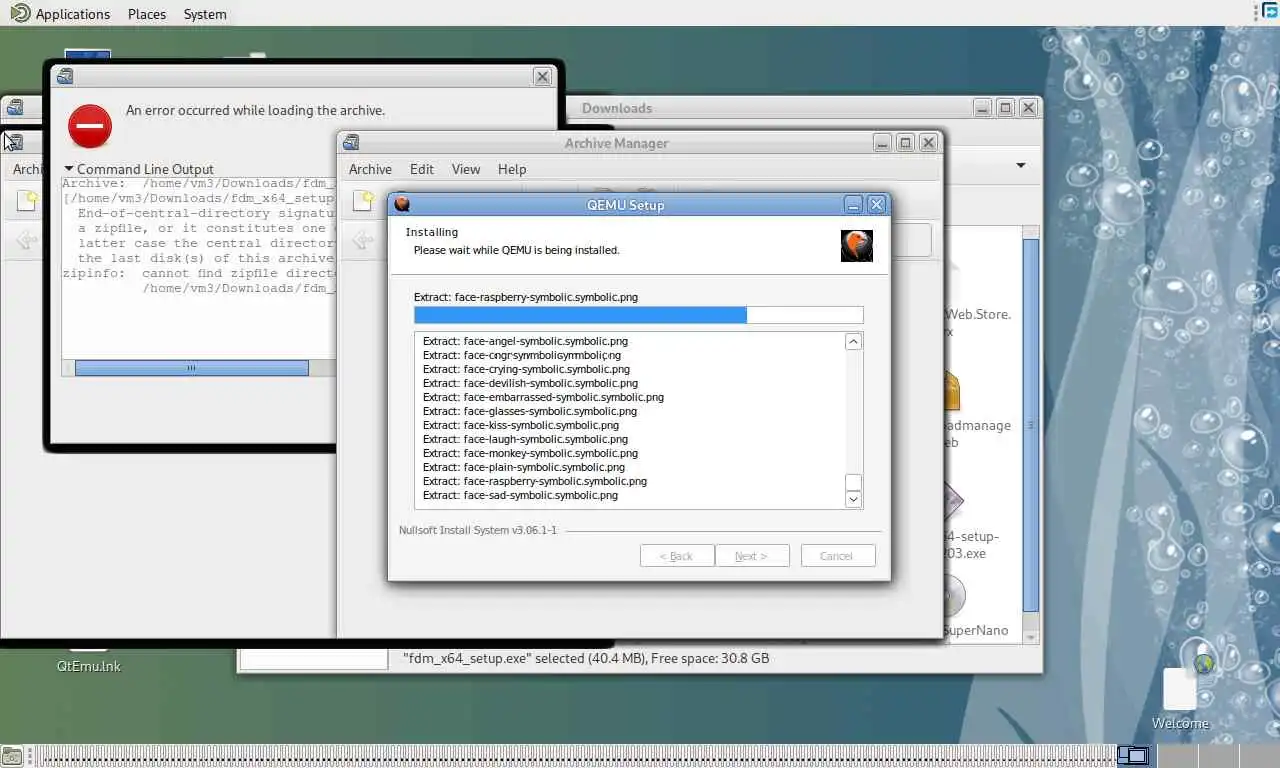The width and height of the screenshot is (1280, 768).
Task: Click the show desktop icon on the bottom panel
Action: point(12,756)
